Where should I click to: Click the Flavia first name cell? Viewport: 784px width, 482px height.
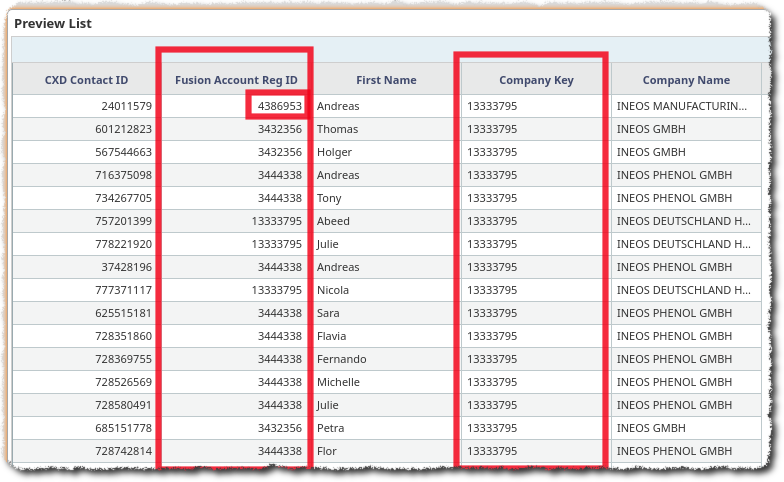332,336
